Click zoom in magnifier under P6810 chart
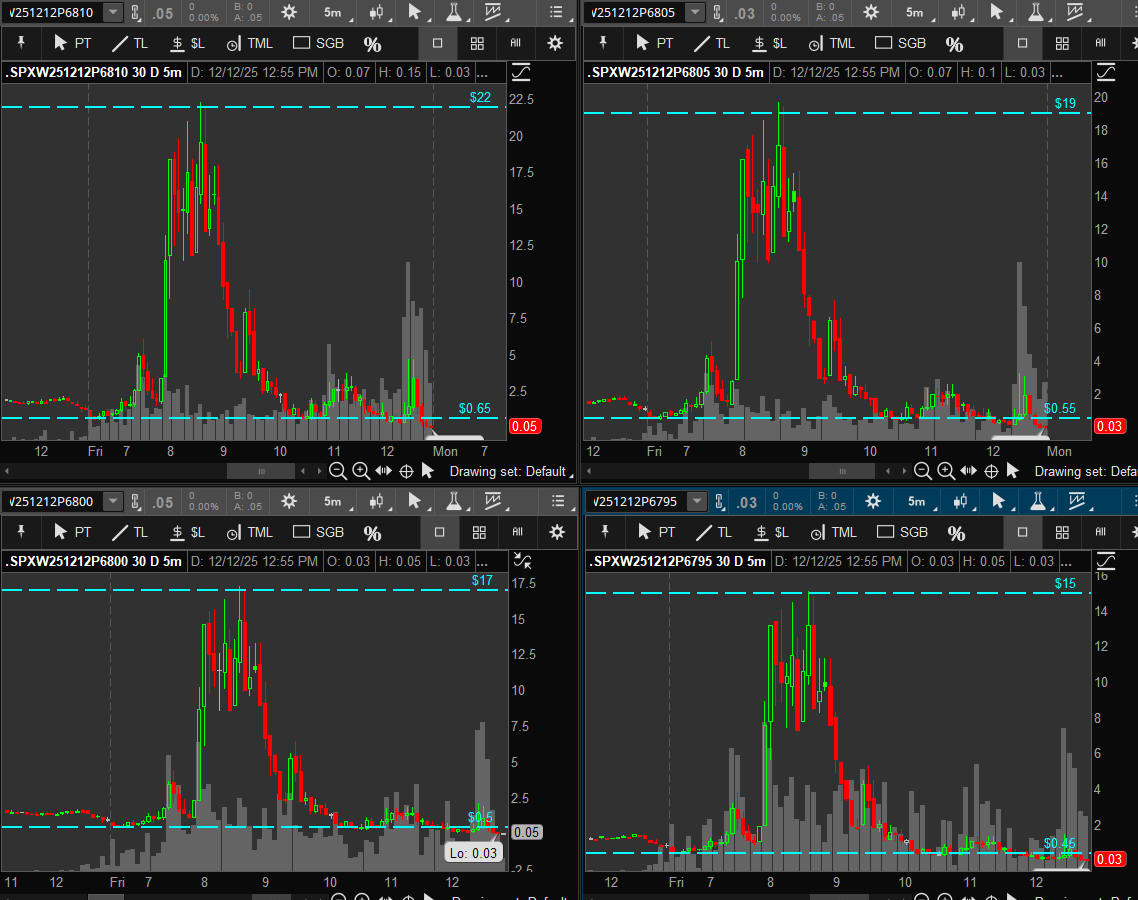 tap(361, 471)
